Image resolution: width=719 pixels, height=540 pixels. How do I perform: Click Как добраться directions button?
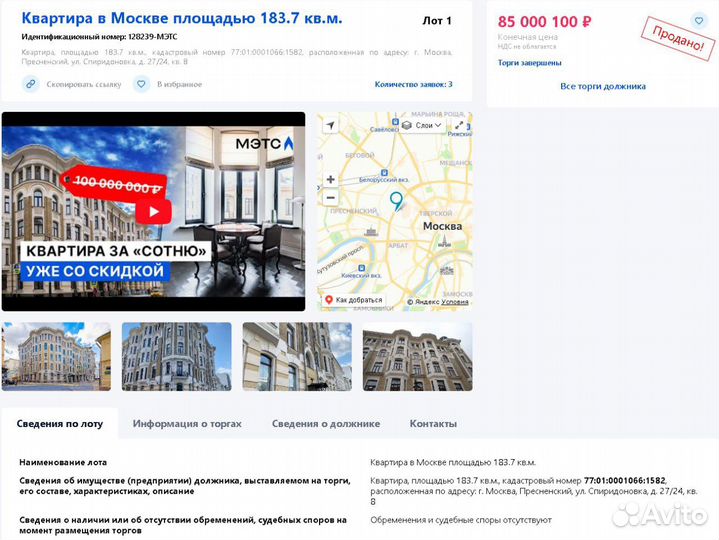pyautogui.click(x=354, y=300)
